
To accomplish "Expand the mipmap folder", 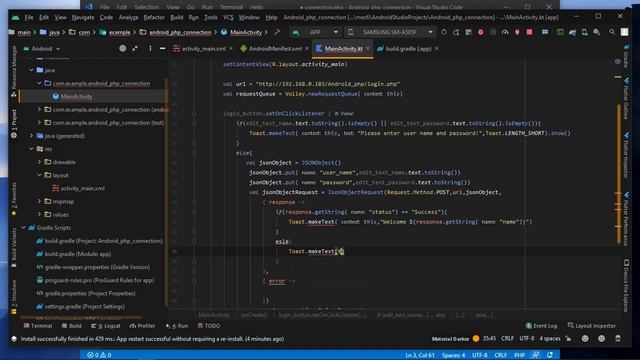I will coord(40,201).
